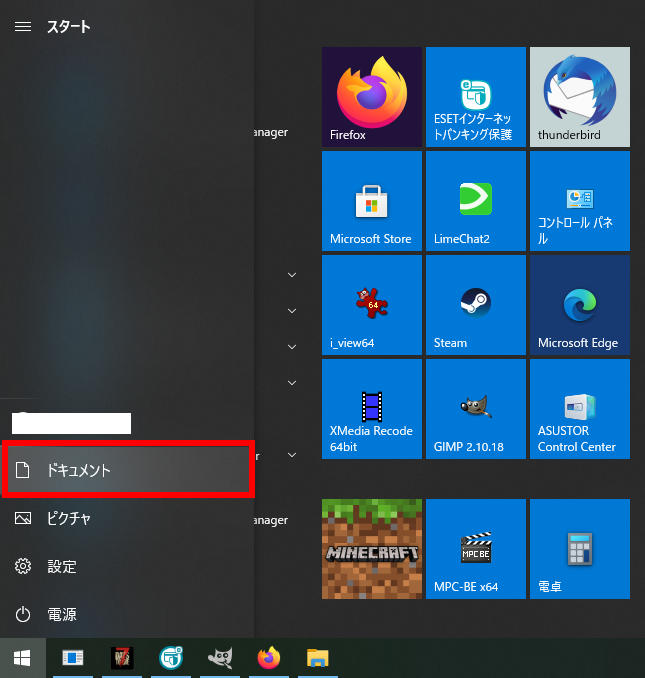Image resolution: width=645 pixels, height=678 pixels.
Task: Expand the chevron beside ドキュメント row
Action: coord(292,455)
